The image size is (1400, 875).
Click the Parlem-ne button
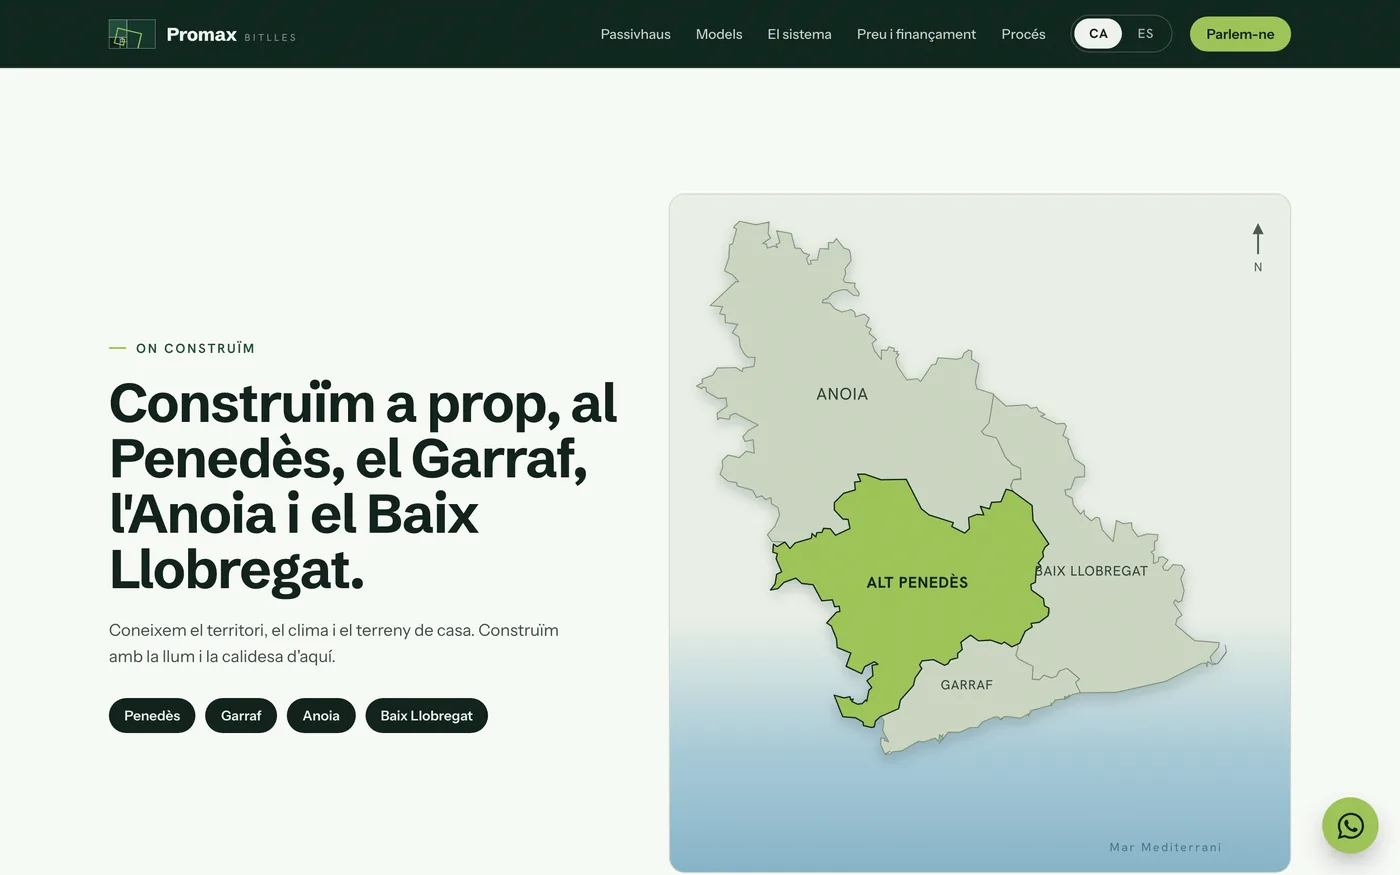pos(1240,34)
